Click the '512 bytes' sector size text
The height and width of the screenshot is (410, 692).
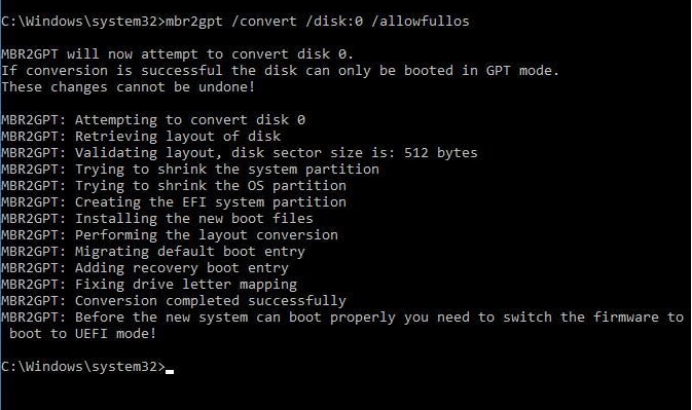[x=440, y=153]
